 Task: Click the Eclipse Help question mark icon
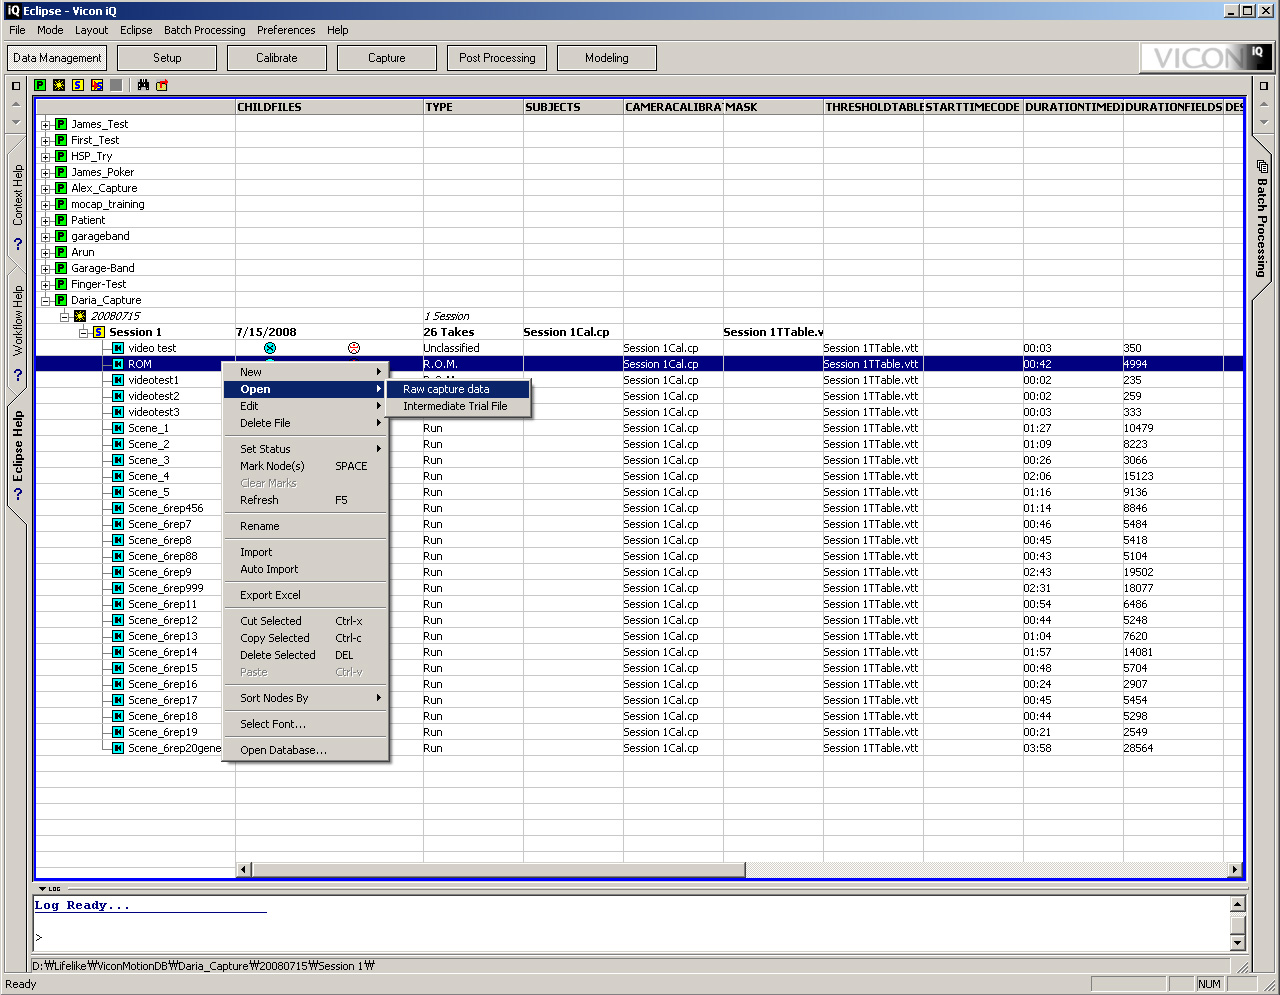click(x=17, y=493)
